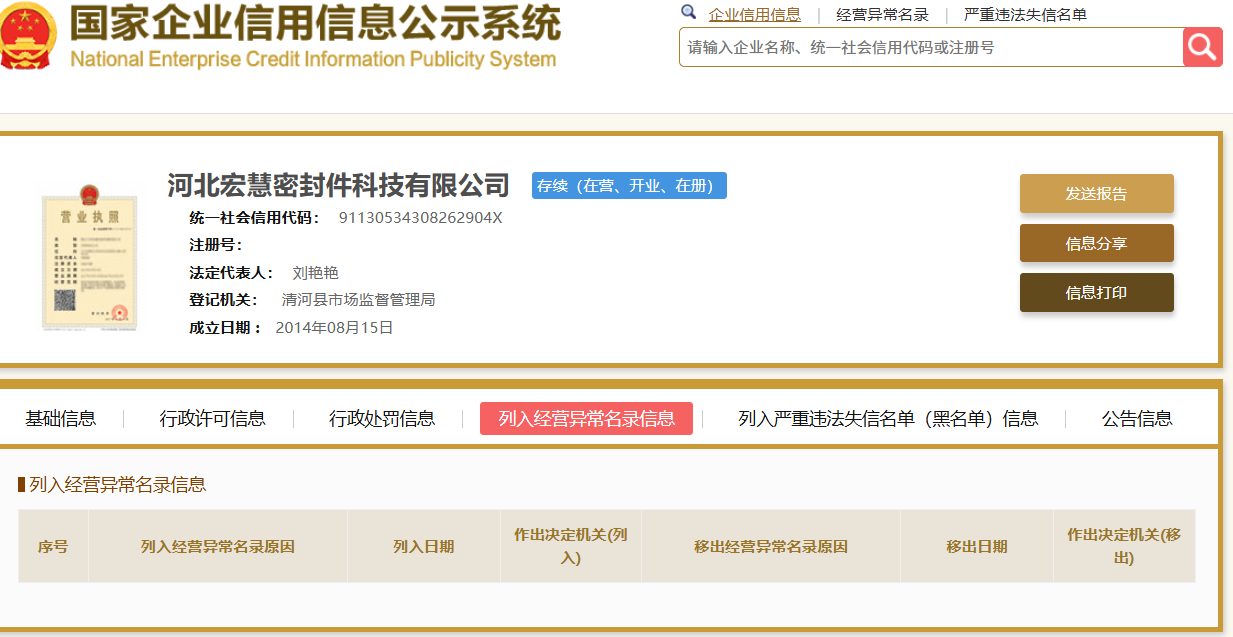Click the 序号 column header

click(53, 546)
